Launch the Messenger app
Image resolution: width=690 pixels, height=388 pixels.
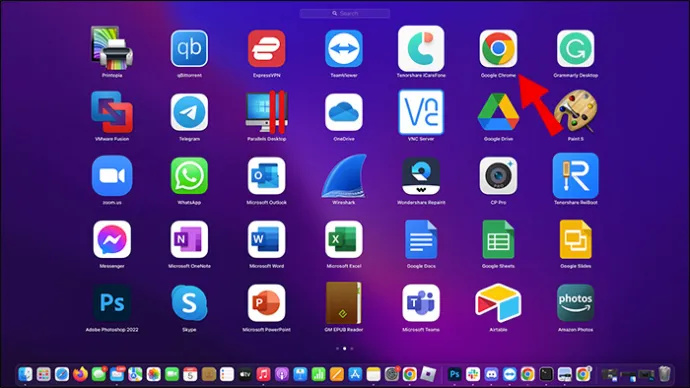112,239
